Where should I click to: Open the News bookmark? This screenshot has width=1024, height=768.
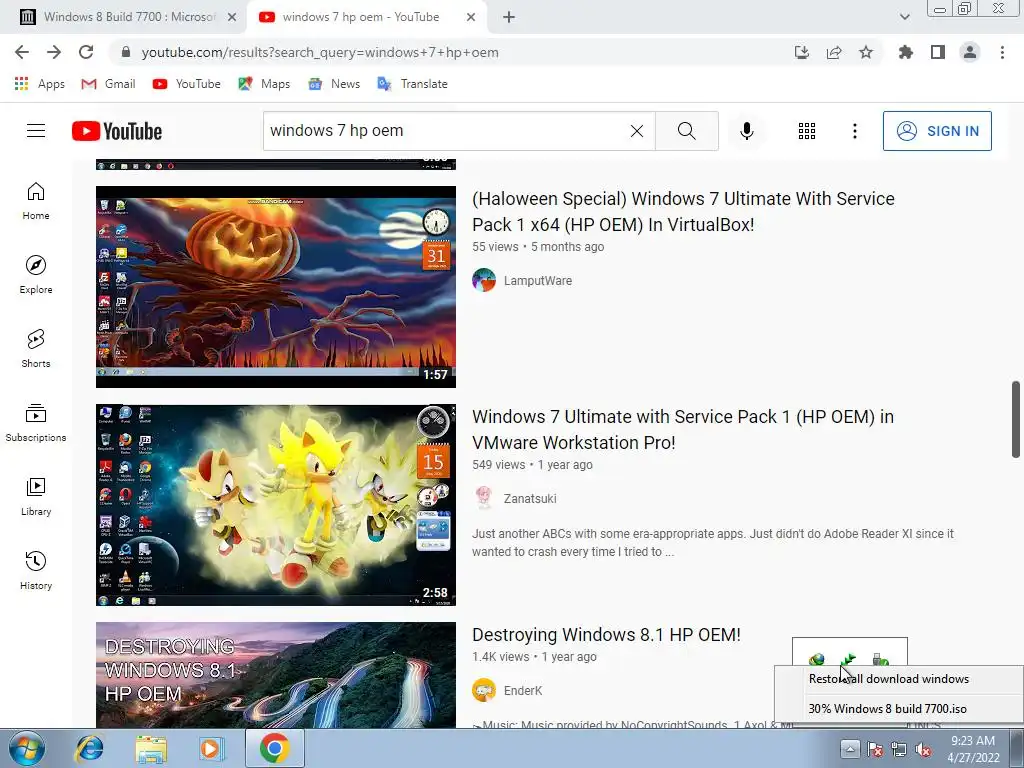click(x=334, y=84)
